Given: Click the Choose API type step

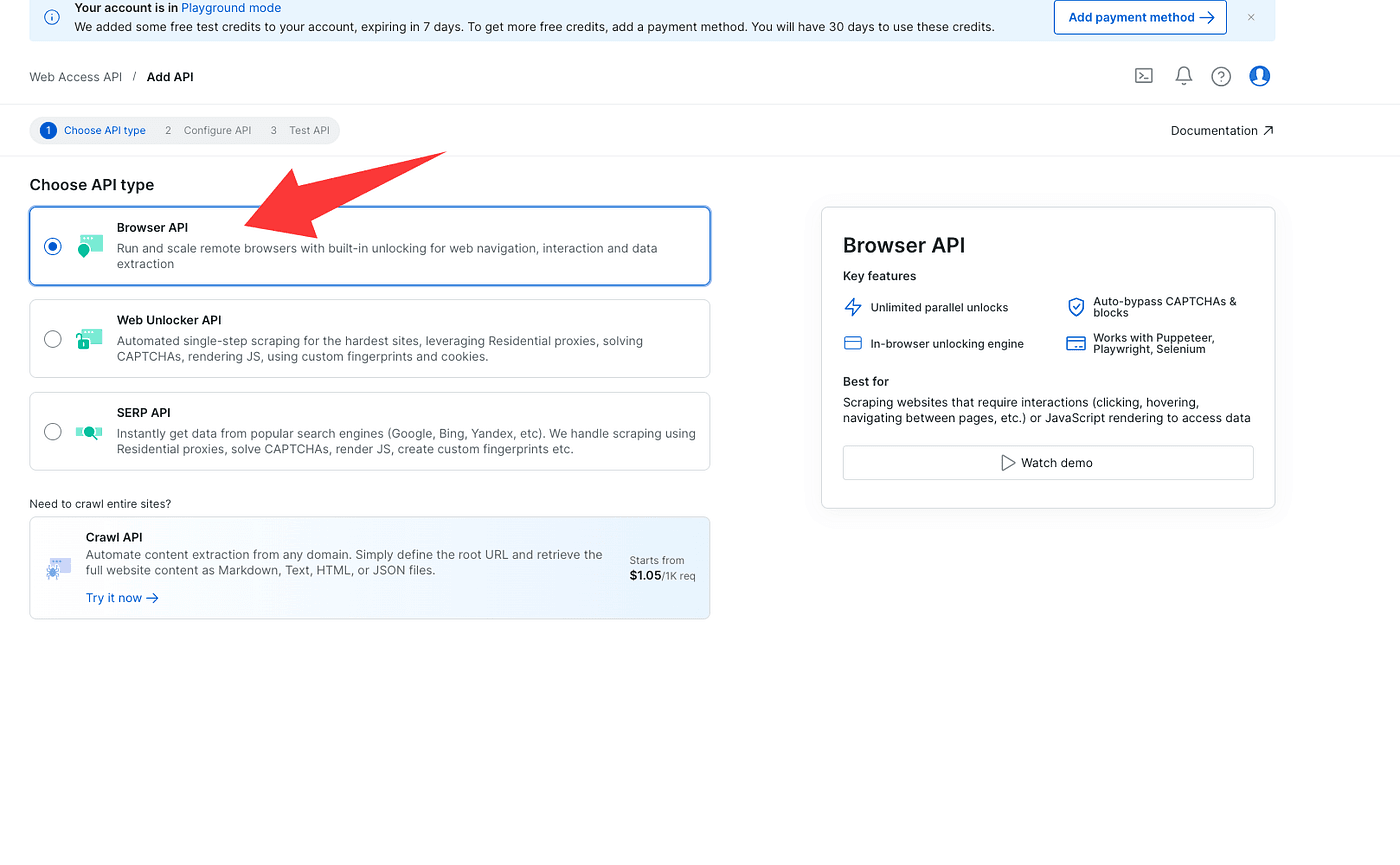Looking at the screenshot, I should click(94, 131).
